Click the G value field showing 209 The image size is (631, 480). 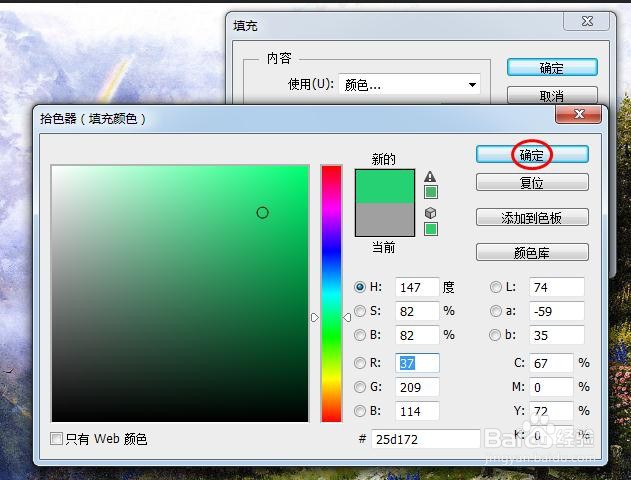coord(417,387)
